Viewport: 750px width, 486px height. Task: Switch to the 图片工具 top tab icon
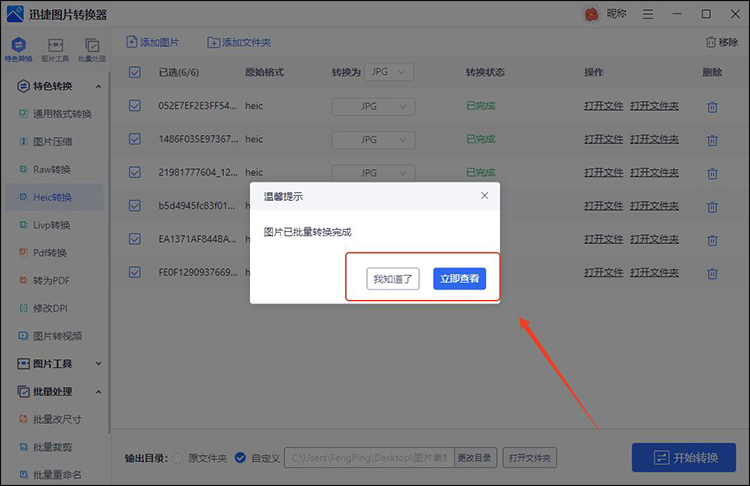point(55,49)
